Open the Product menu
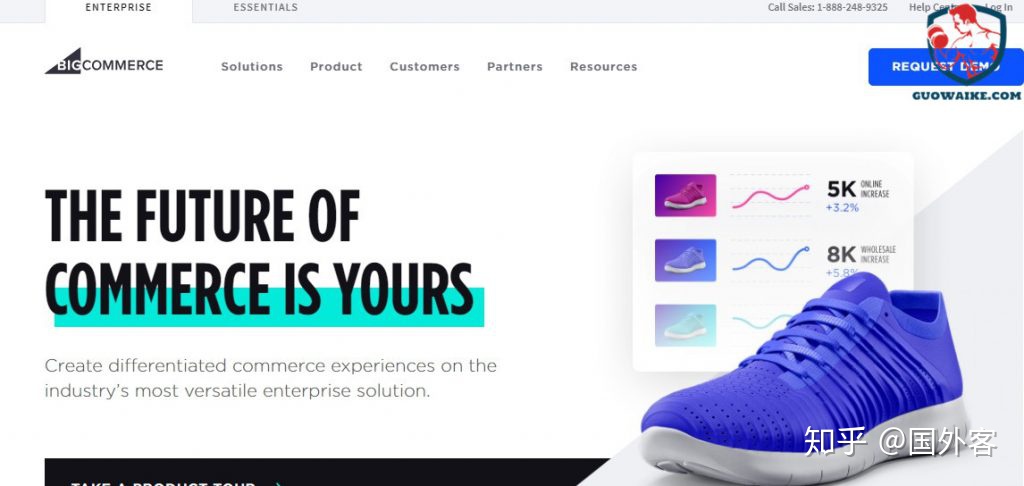 tap(336, 67)
